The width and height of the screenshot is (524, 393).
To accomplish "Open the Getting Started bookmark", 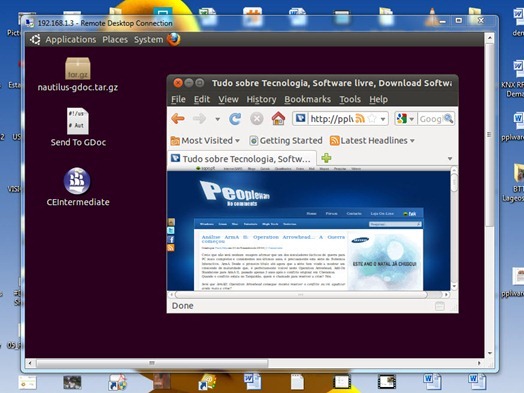I will coord(286,141).
